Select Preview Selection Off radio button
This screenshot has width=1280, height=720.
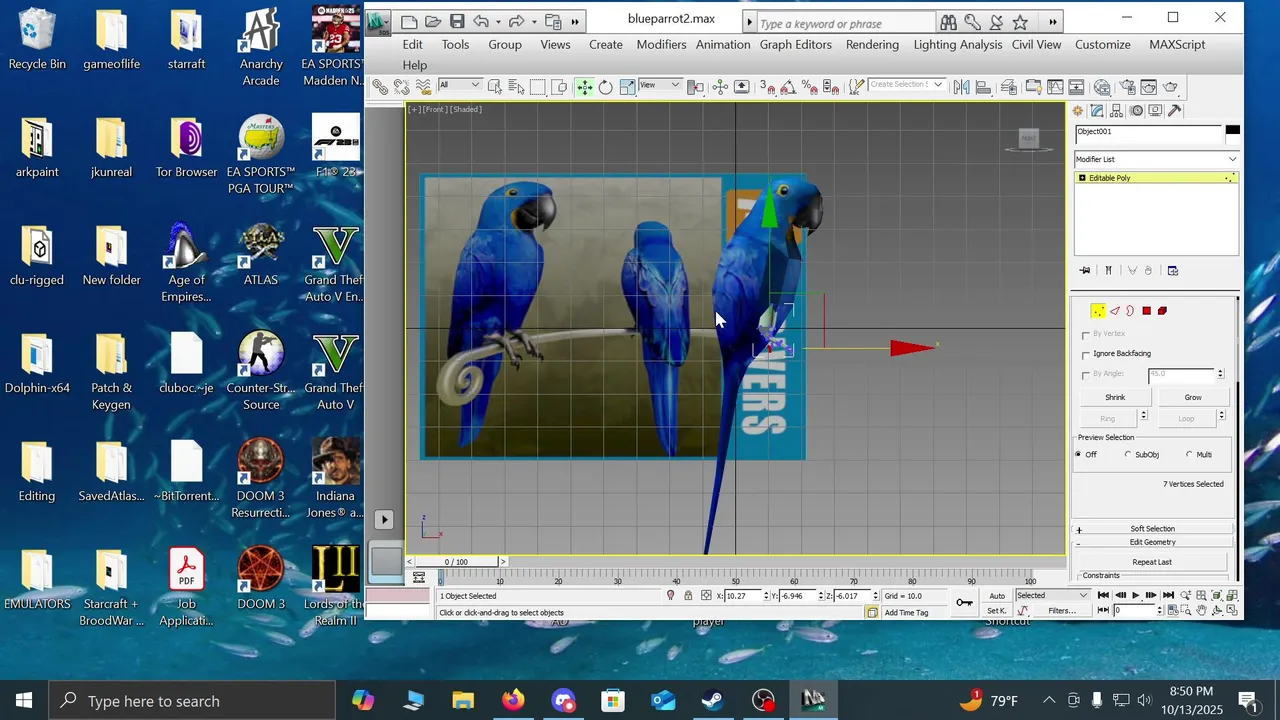tap(1078, 455)
